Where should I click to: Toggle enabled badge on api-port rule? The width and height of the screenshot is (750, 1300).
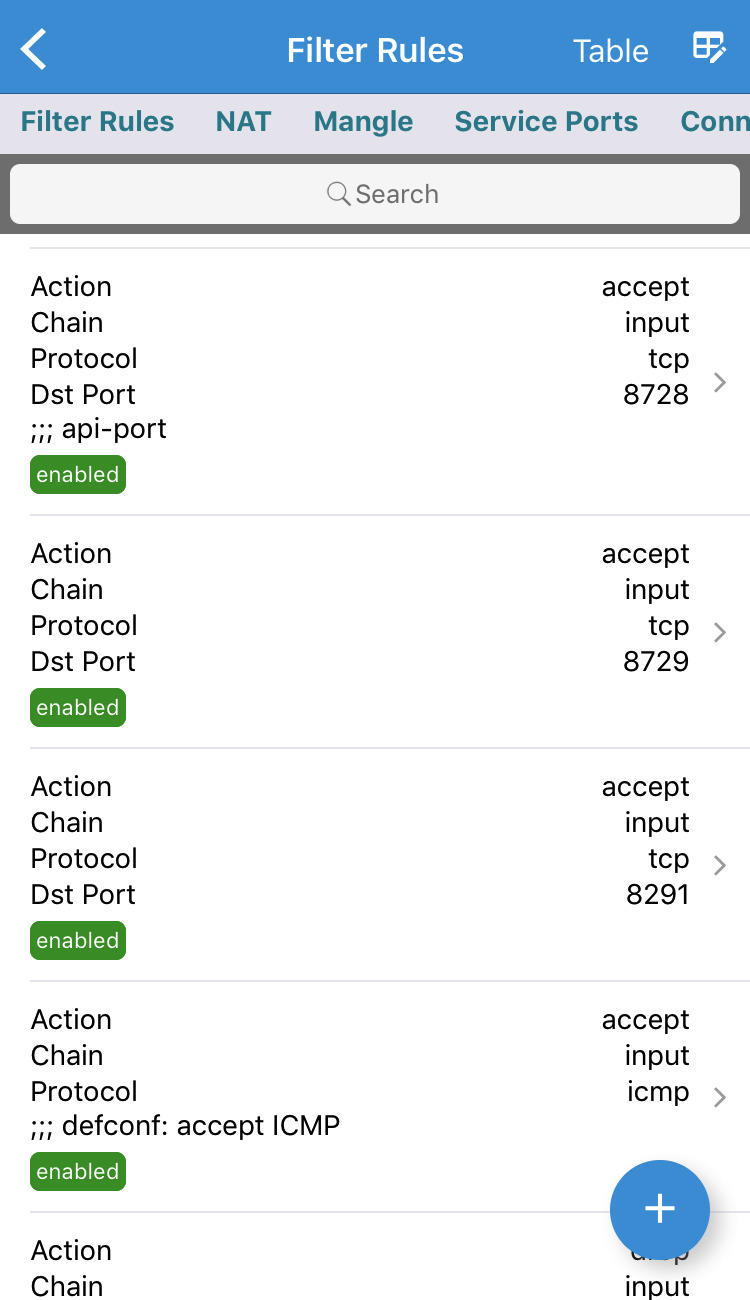(78, 475)
